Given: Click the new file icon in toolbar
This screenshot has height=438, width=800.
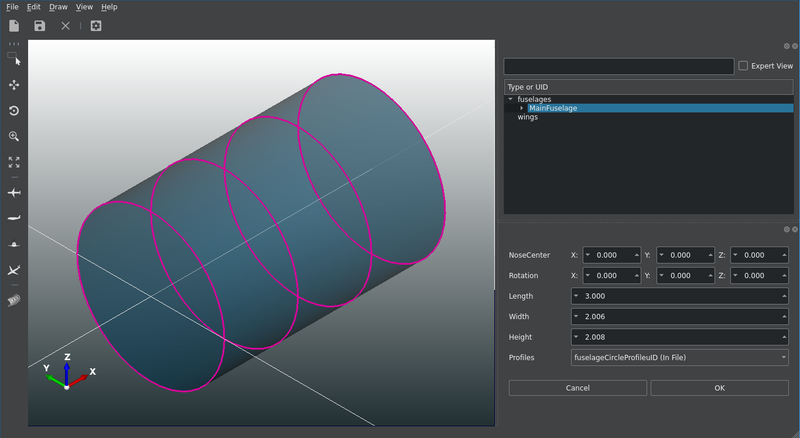Looking at the screenshot, I should click(14, 26).
